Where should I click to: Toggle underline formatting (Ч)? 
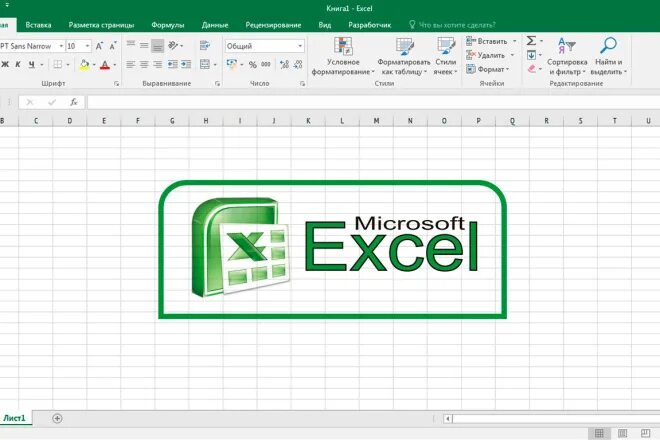(31, 64)
